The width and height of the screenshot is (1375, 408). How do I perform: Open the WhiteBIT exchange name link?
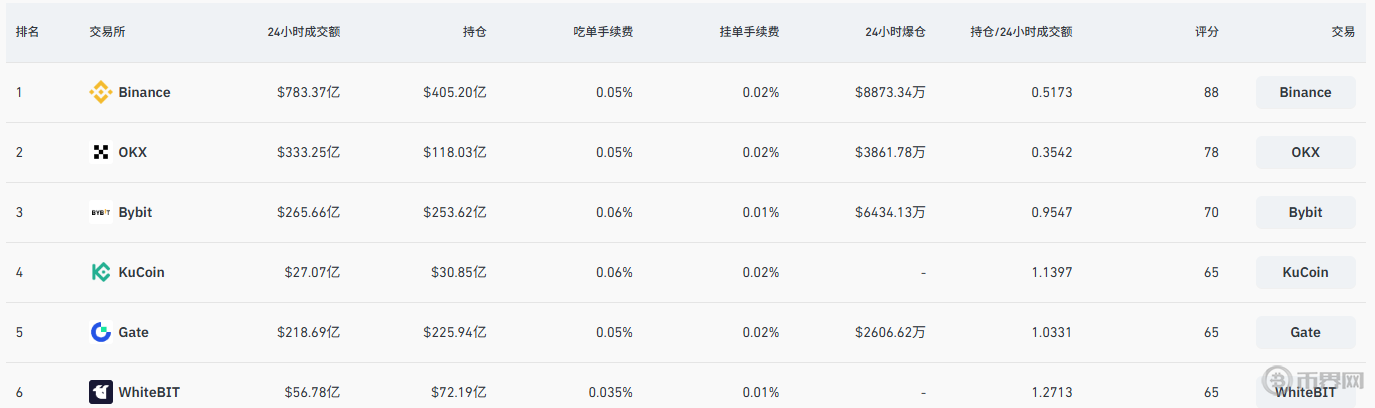[x=149, y=392]
